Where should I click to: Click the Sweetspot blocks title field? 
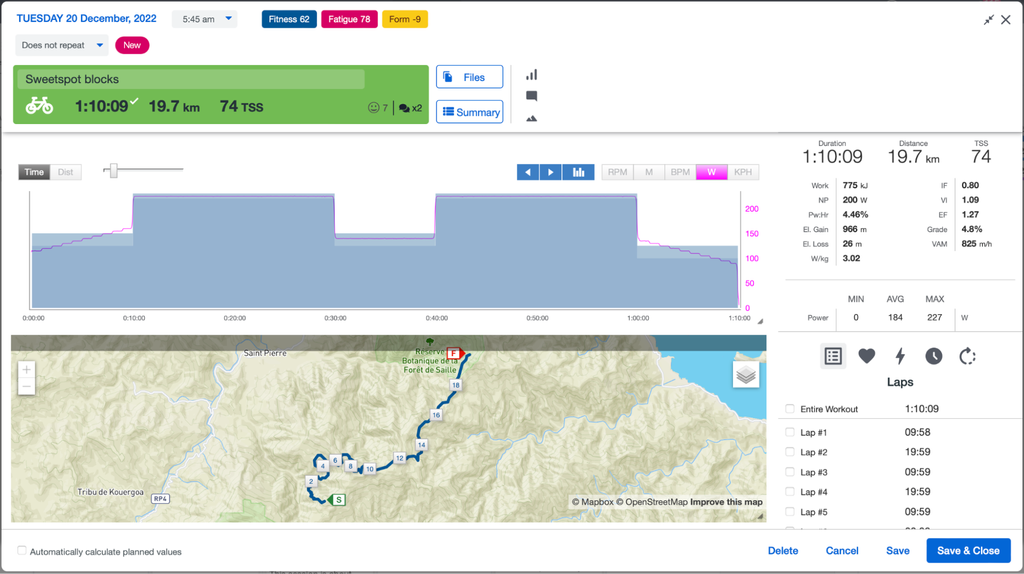pos(190,79)
